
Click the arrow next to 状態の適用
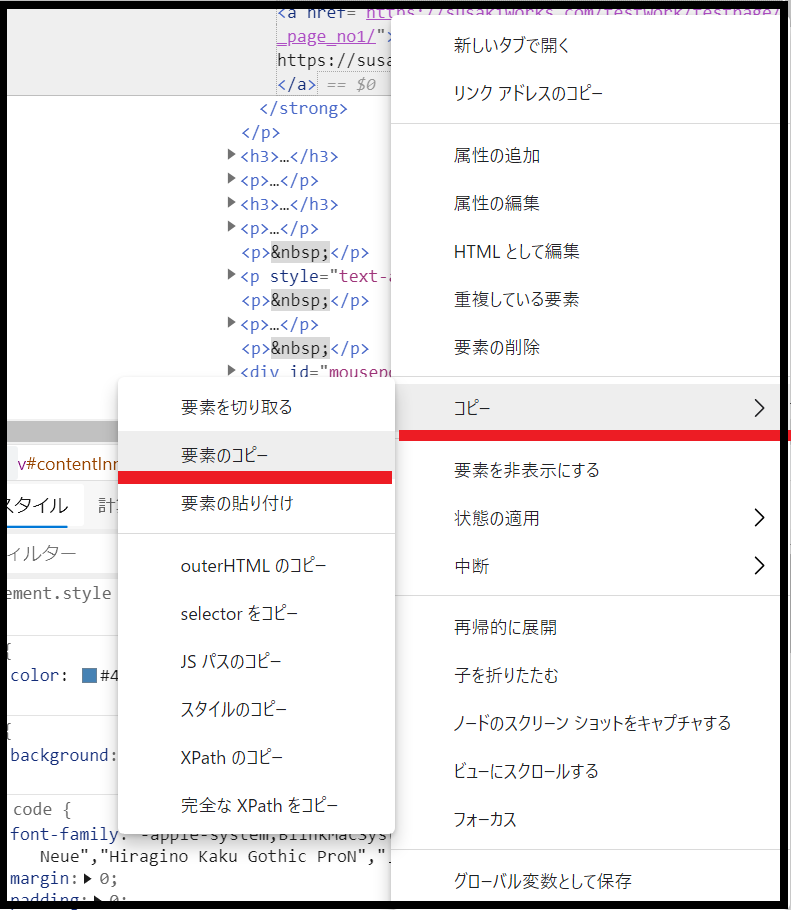pos(759,518)
